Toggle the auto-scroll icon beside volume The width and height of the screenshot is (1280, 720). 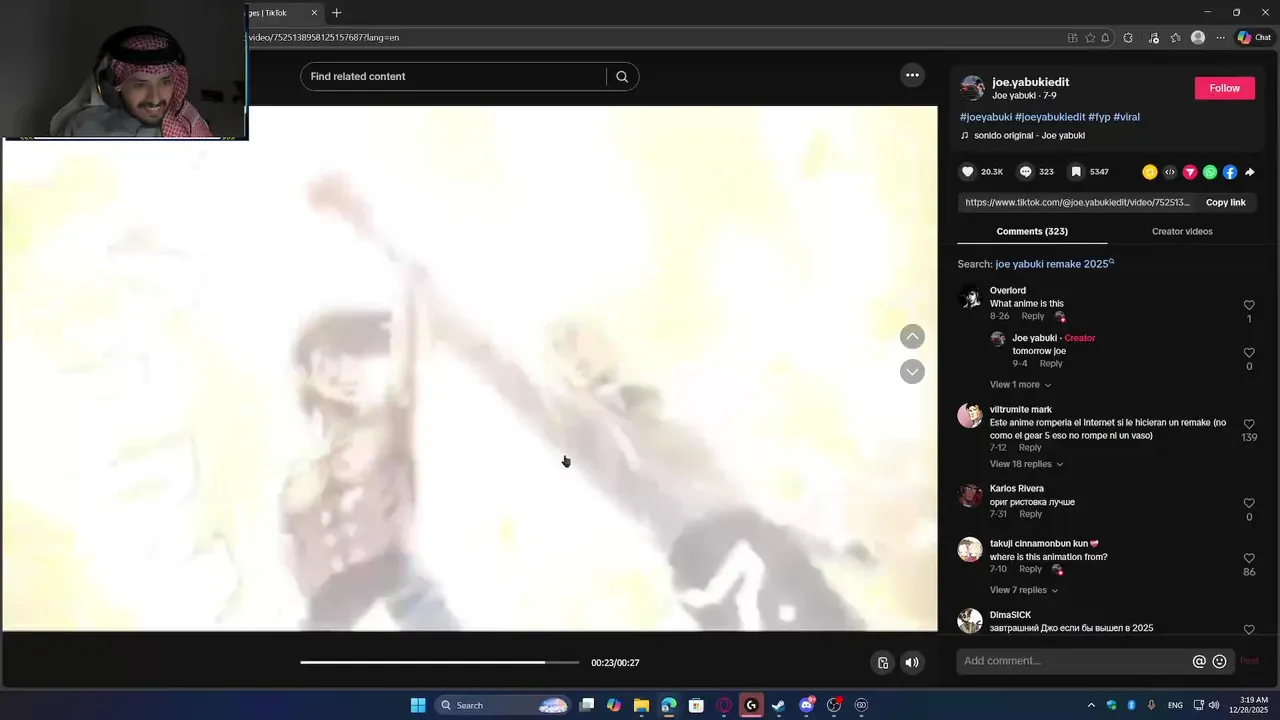pyautogui.click(x=883, y=662)
